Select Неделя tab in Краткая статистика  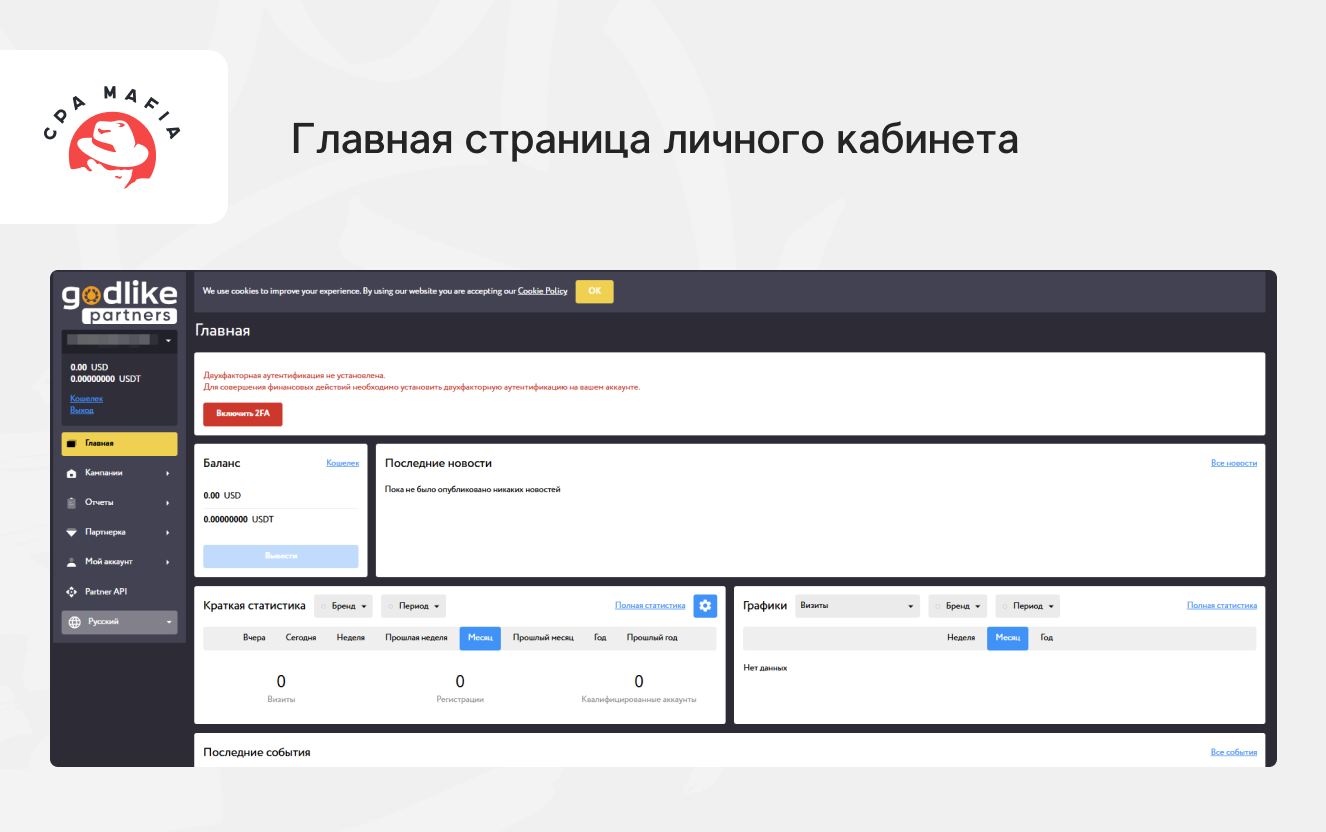351,638
